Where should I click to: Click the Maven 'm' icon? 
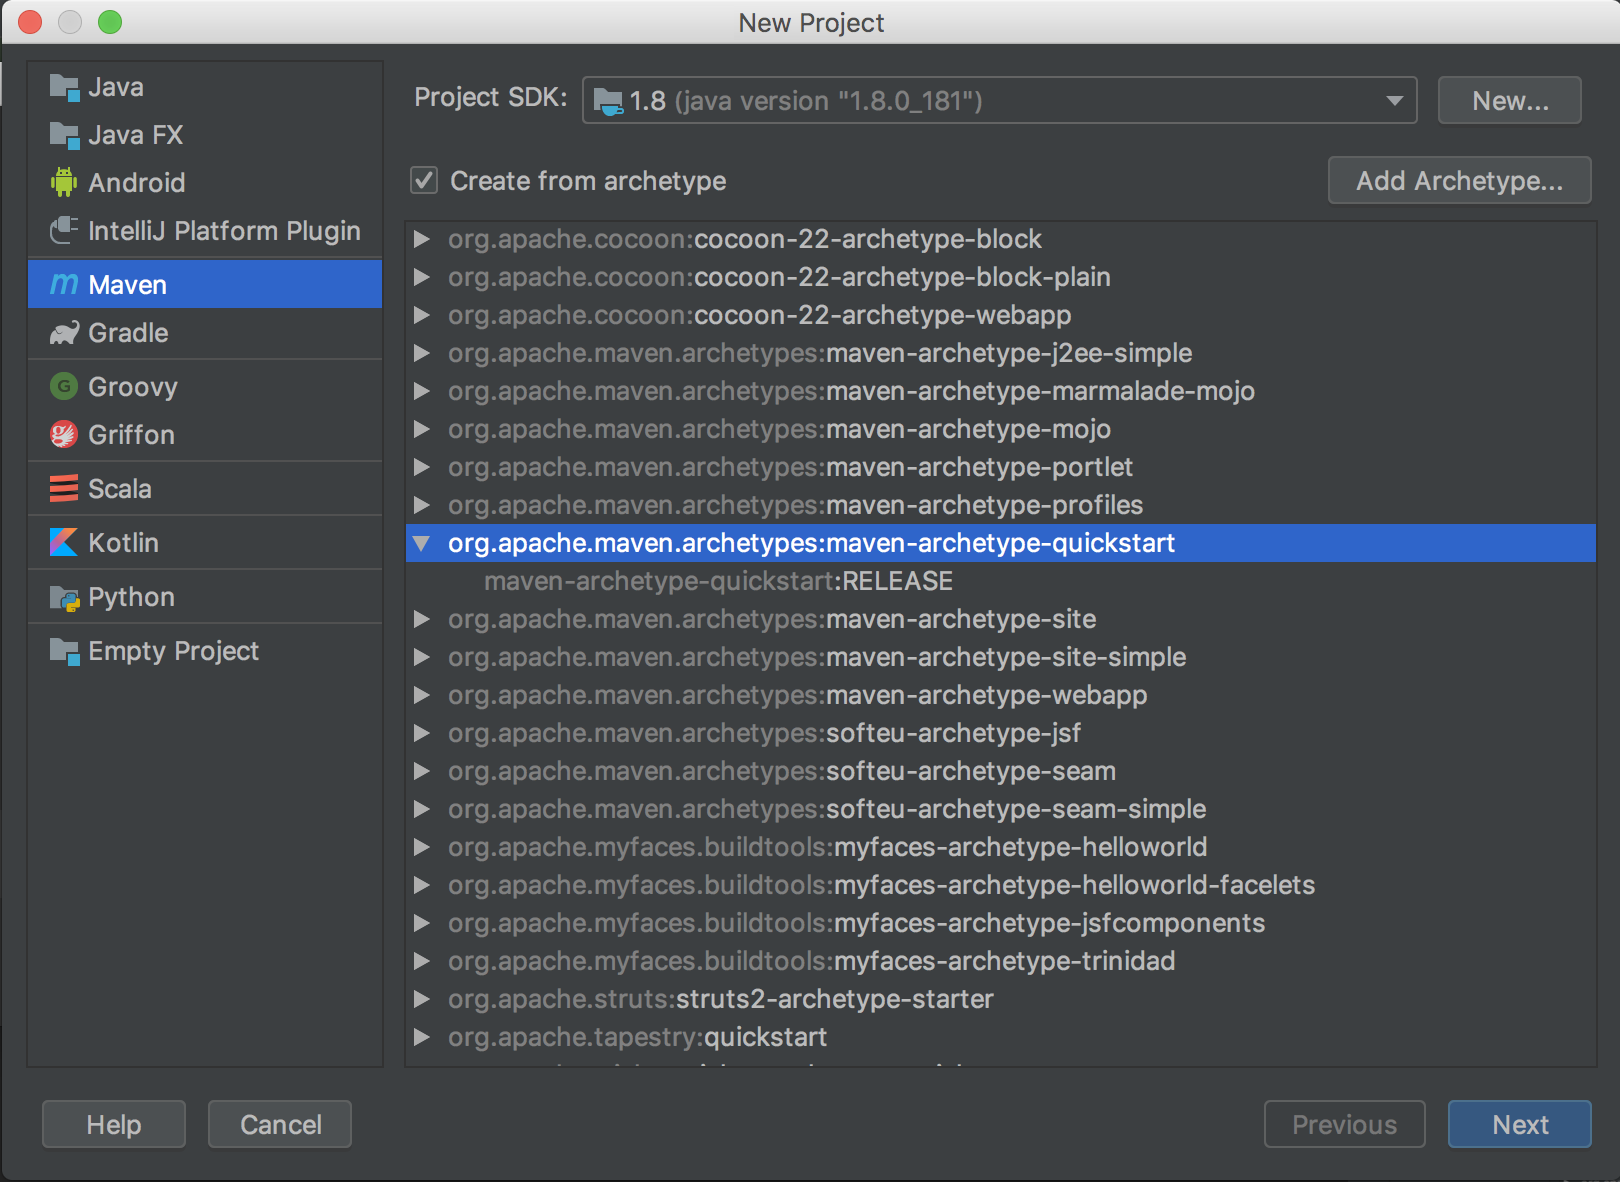pos(64,285)
